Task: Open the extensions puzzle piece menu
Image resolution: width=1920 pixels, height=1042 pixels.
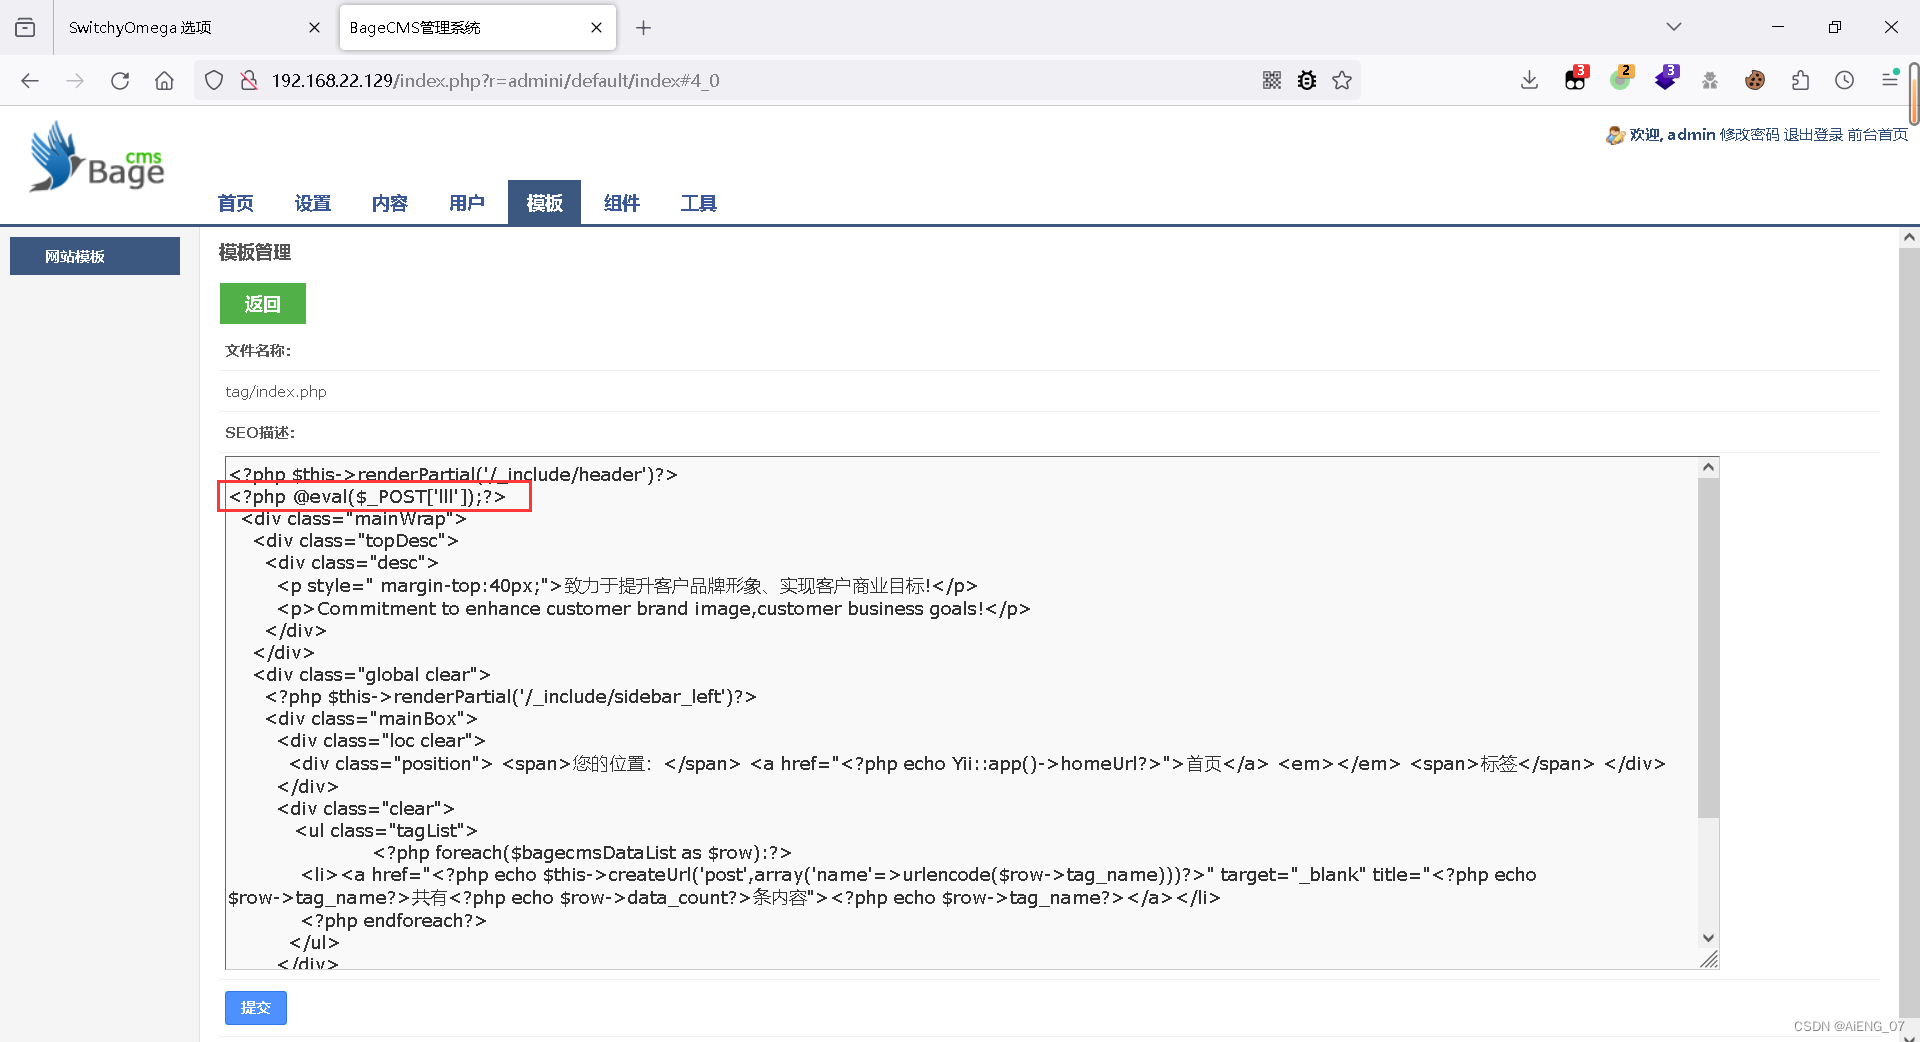Action: click(1800, 81)
